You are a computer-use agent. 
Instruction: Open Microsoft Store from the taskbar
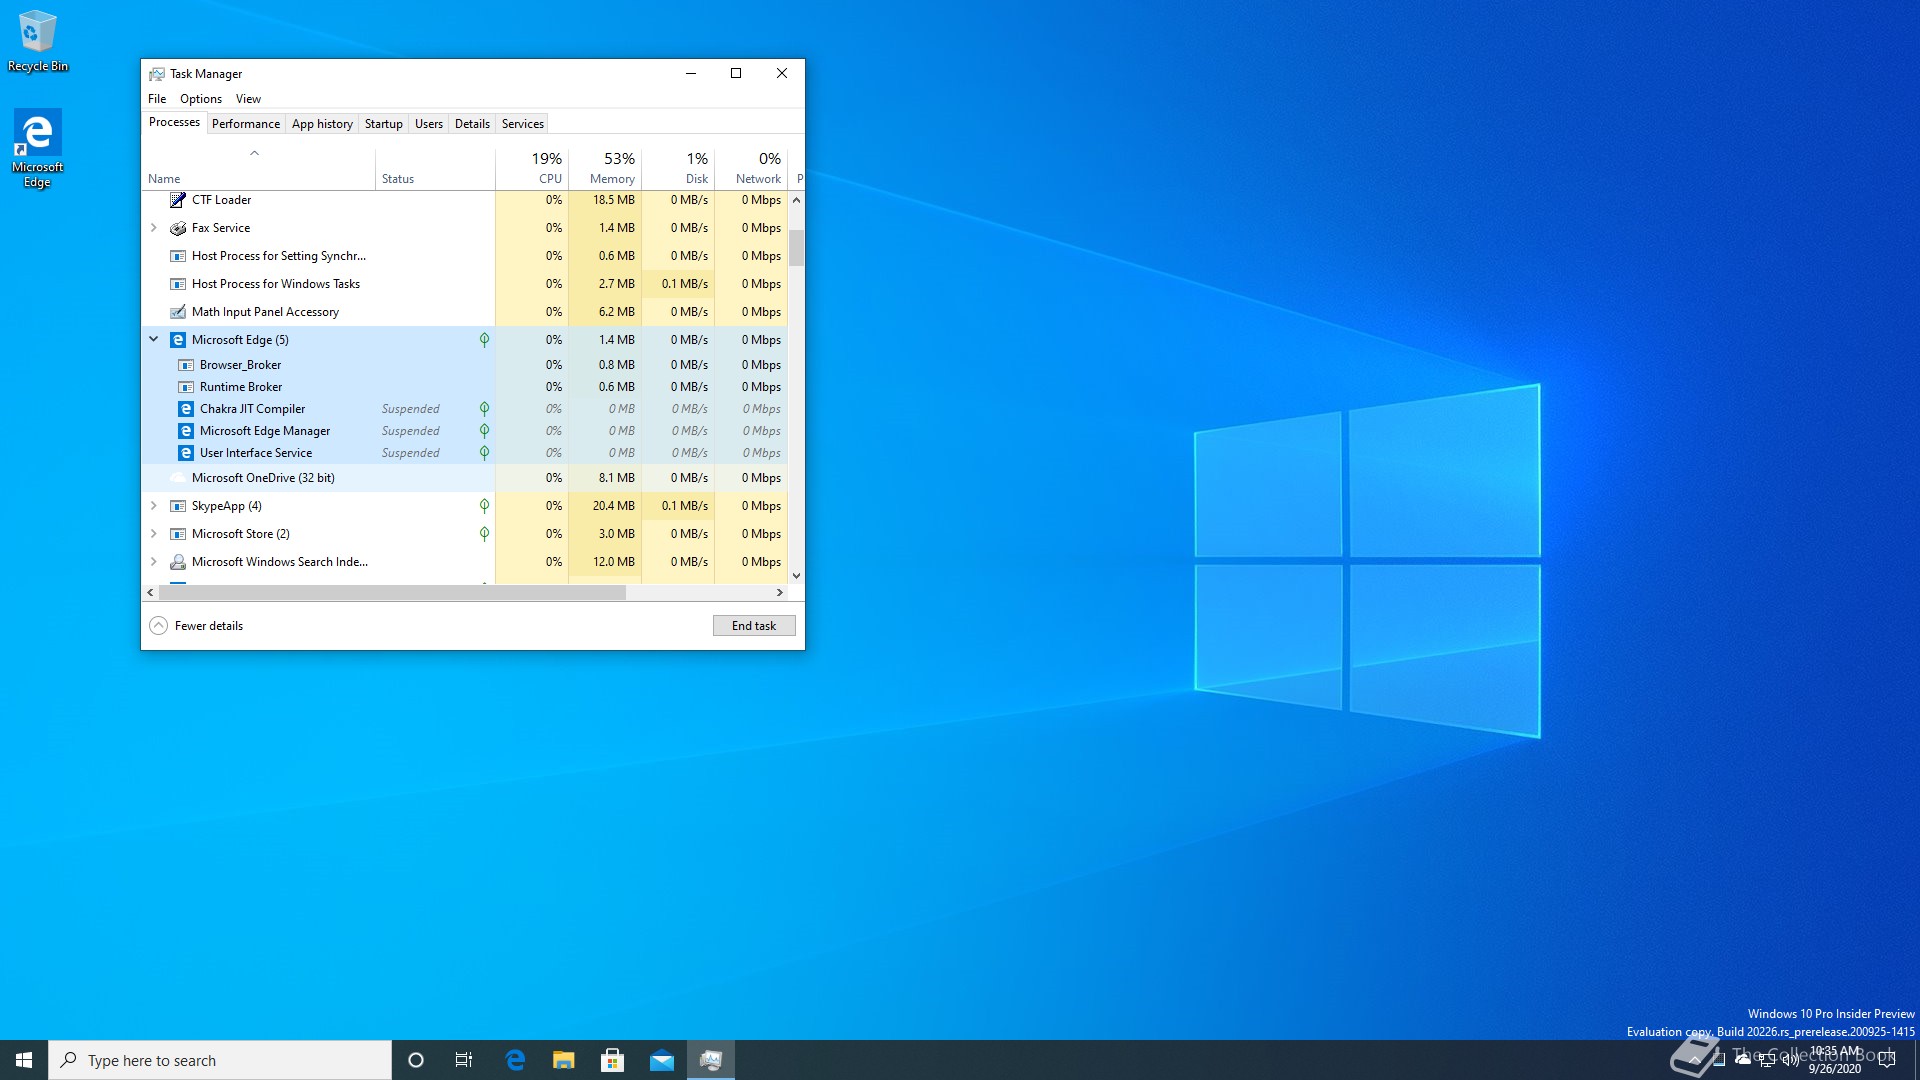pyautogui.click(x=613, y=1060)
